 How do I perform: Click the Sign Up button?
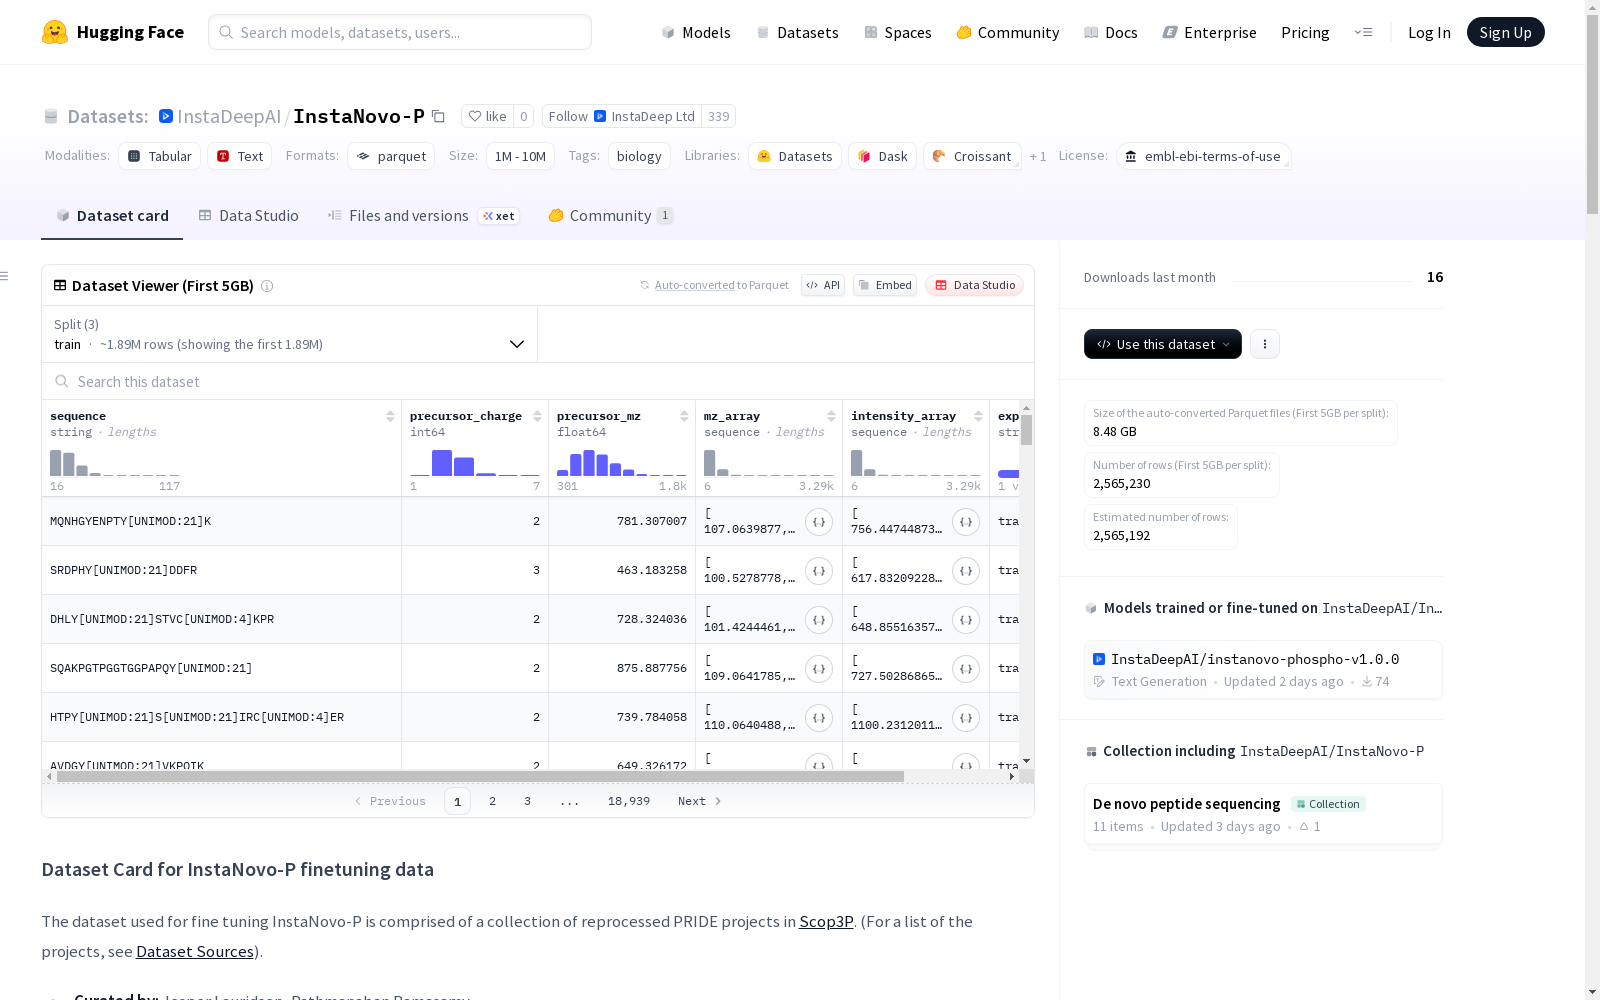[1505, 32]
